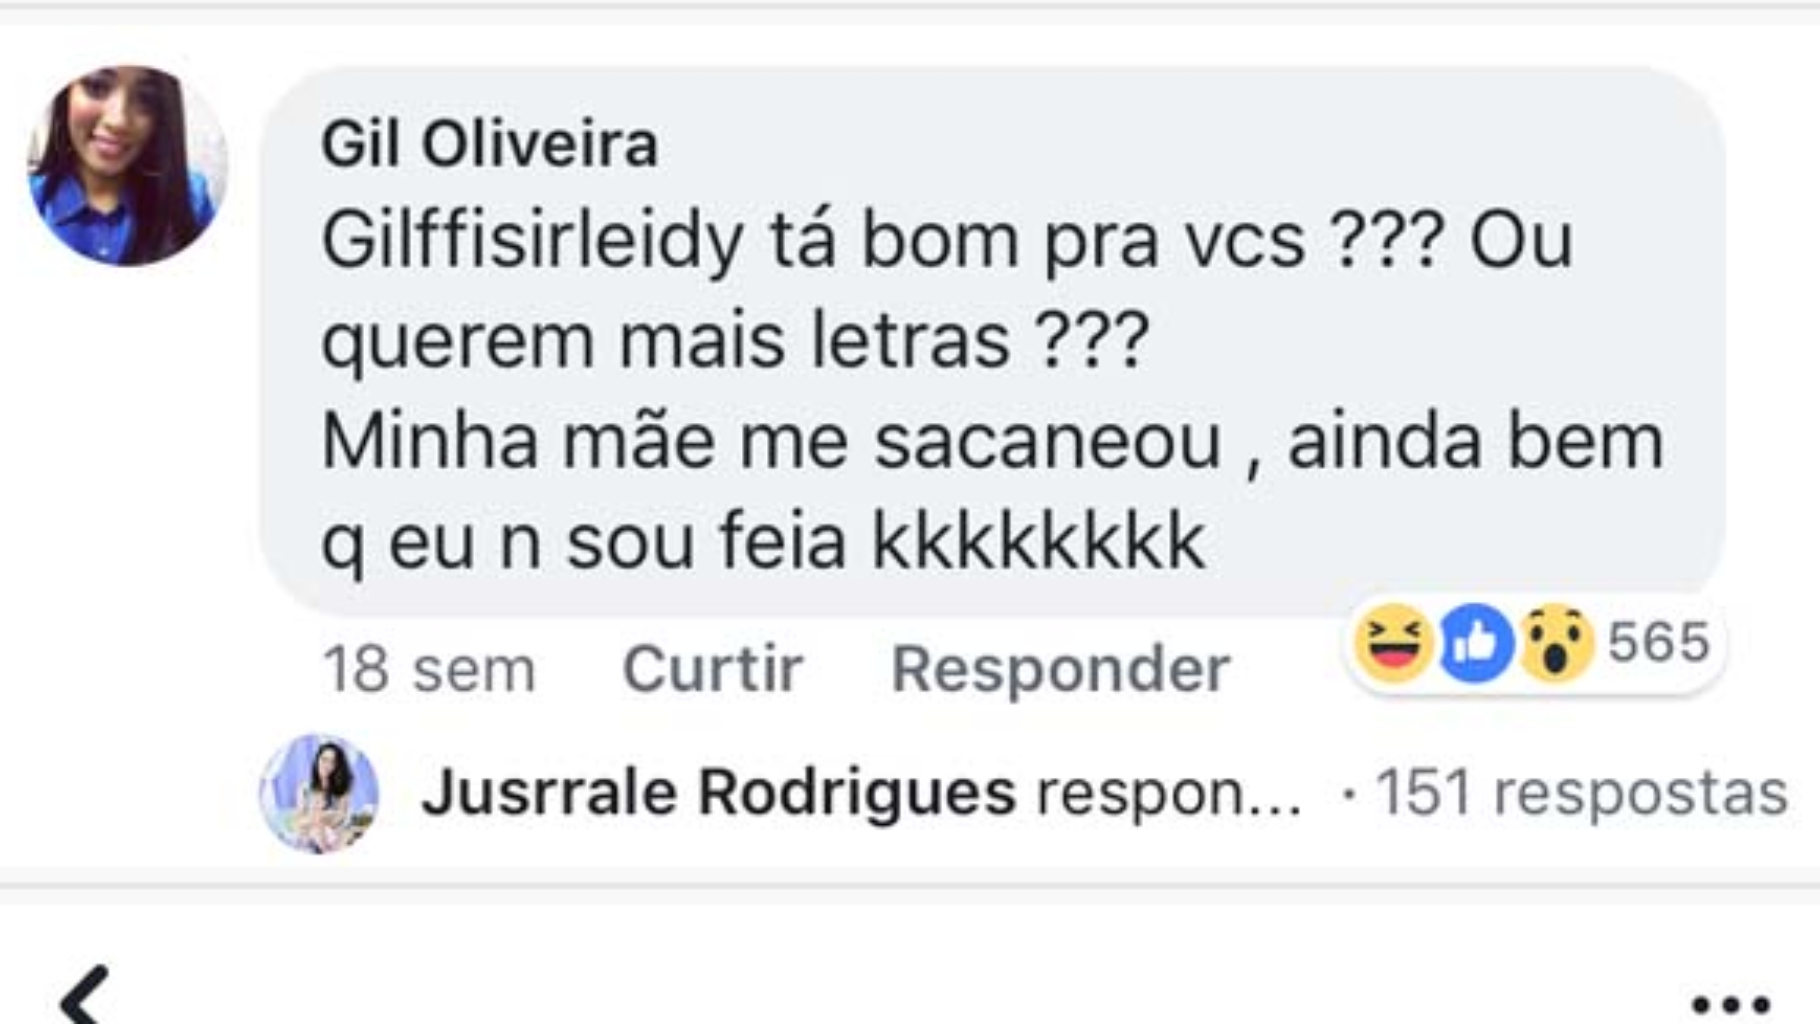Open the three-dot more options menu
Image resolution: width=1820 pixels, height=1024 pixels.
coord(1730,1003)
